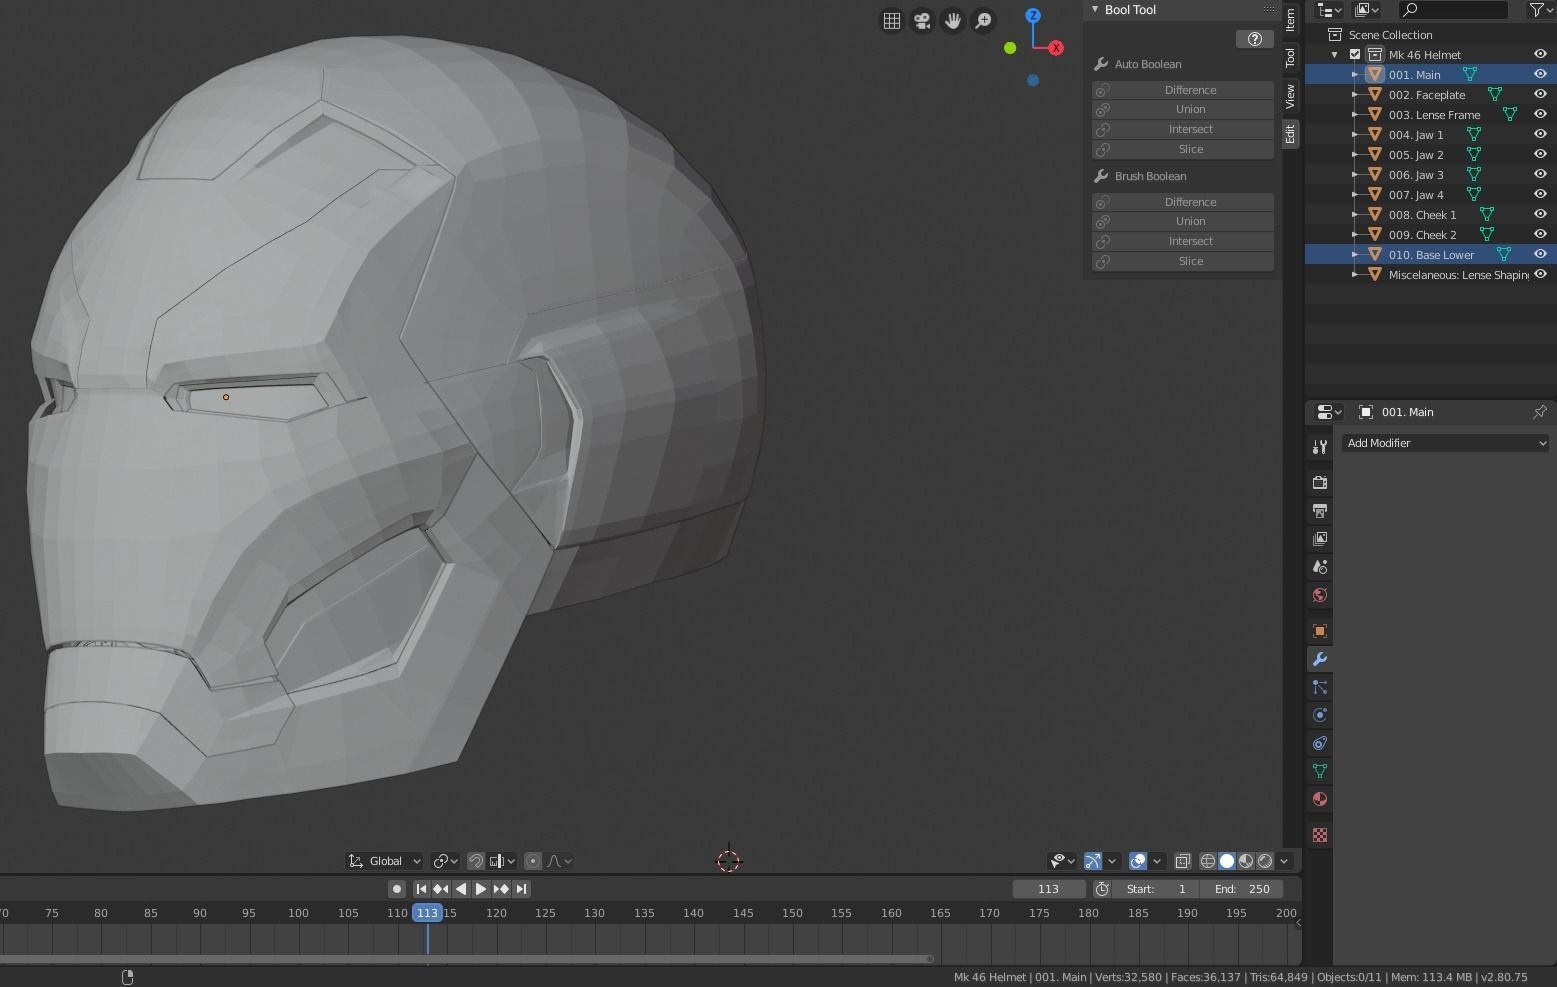Open the Object properties tab
Screen dimensions: 1557x987
[1320, 631]
